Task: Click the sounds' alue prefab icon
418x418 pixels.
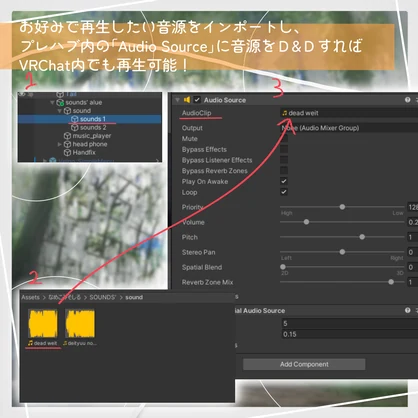Action: (x=60, y=102)
